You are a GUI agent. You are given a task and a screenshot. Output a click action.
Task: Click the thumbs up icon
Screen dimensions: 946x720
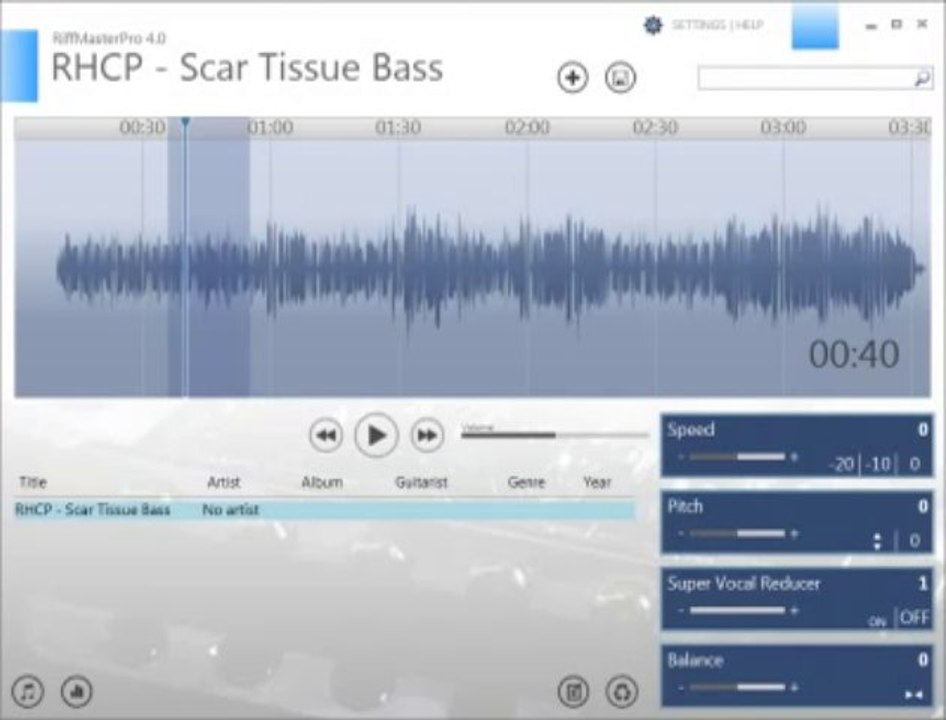[x=77, y=691]
